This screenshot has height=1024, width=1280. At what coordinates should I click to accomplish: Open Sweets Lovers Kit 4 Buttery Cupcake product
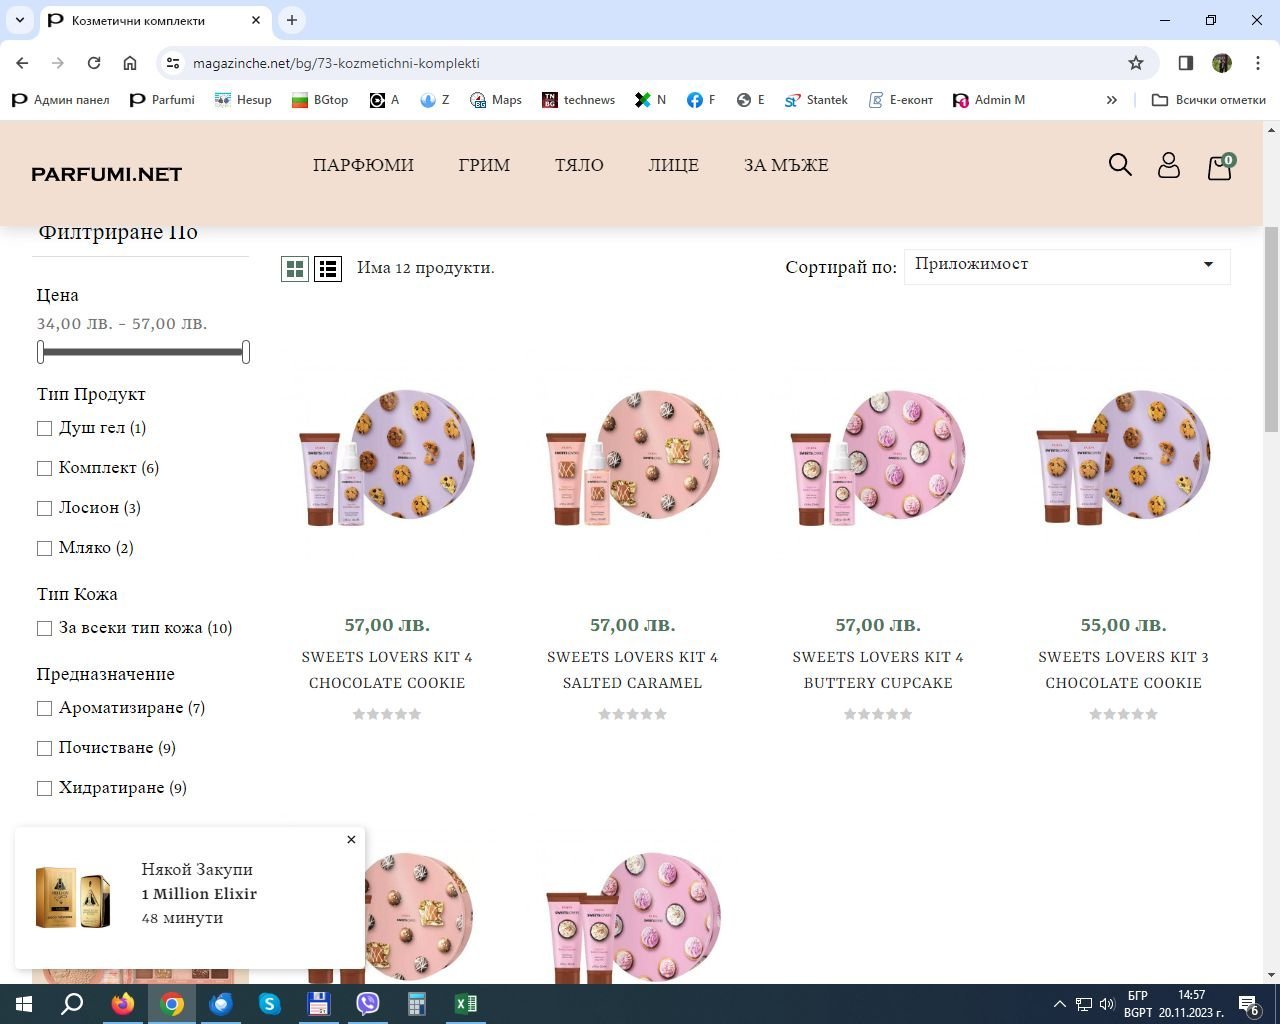point(878,670)
